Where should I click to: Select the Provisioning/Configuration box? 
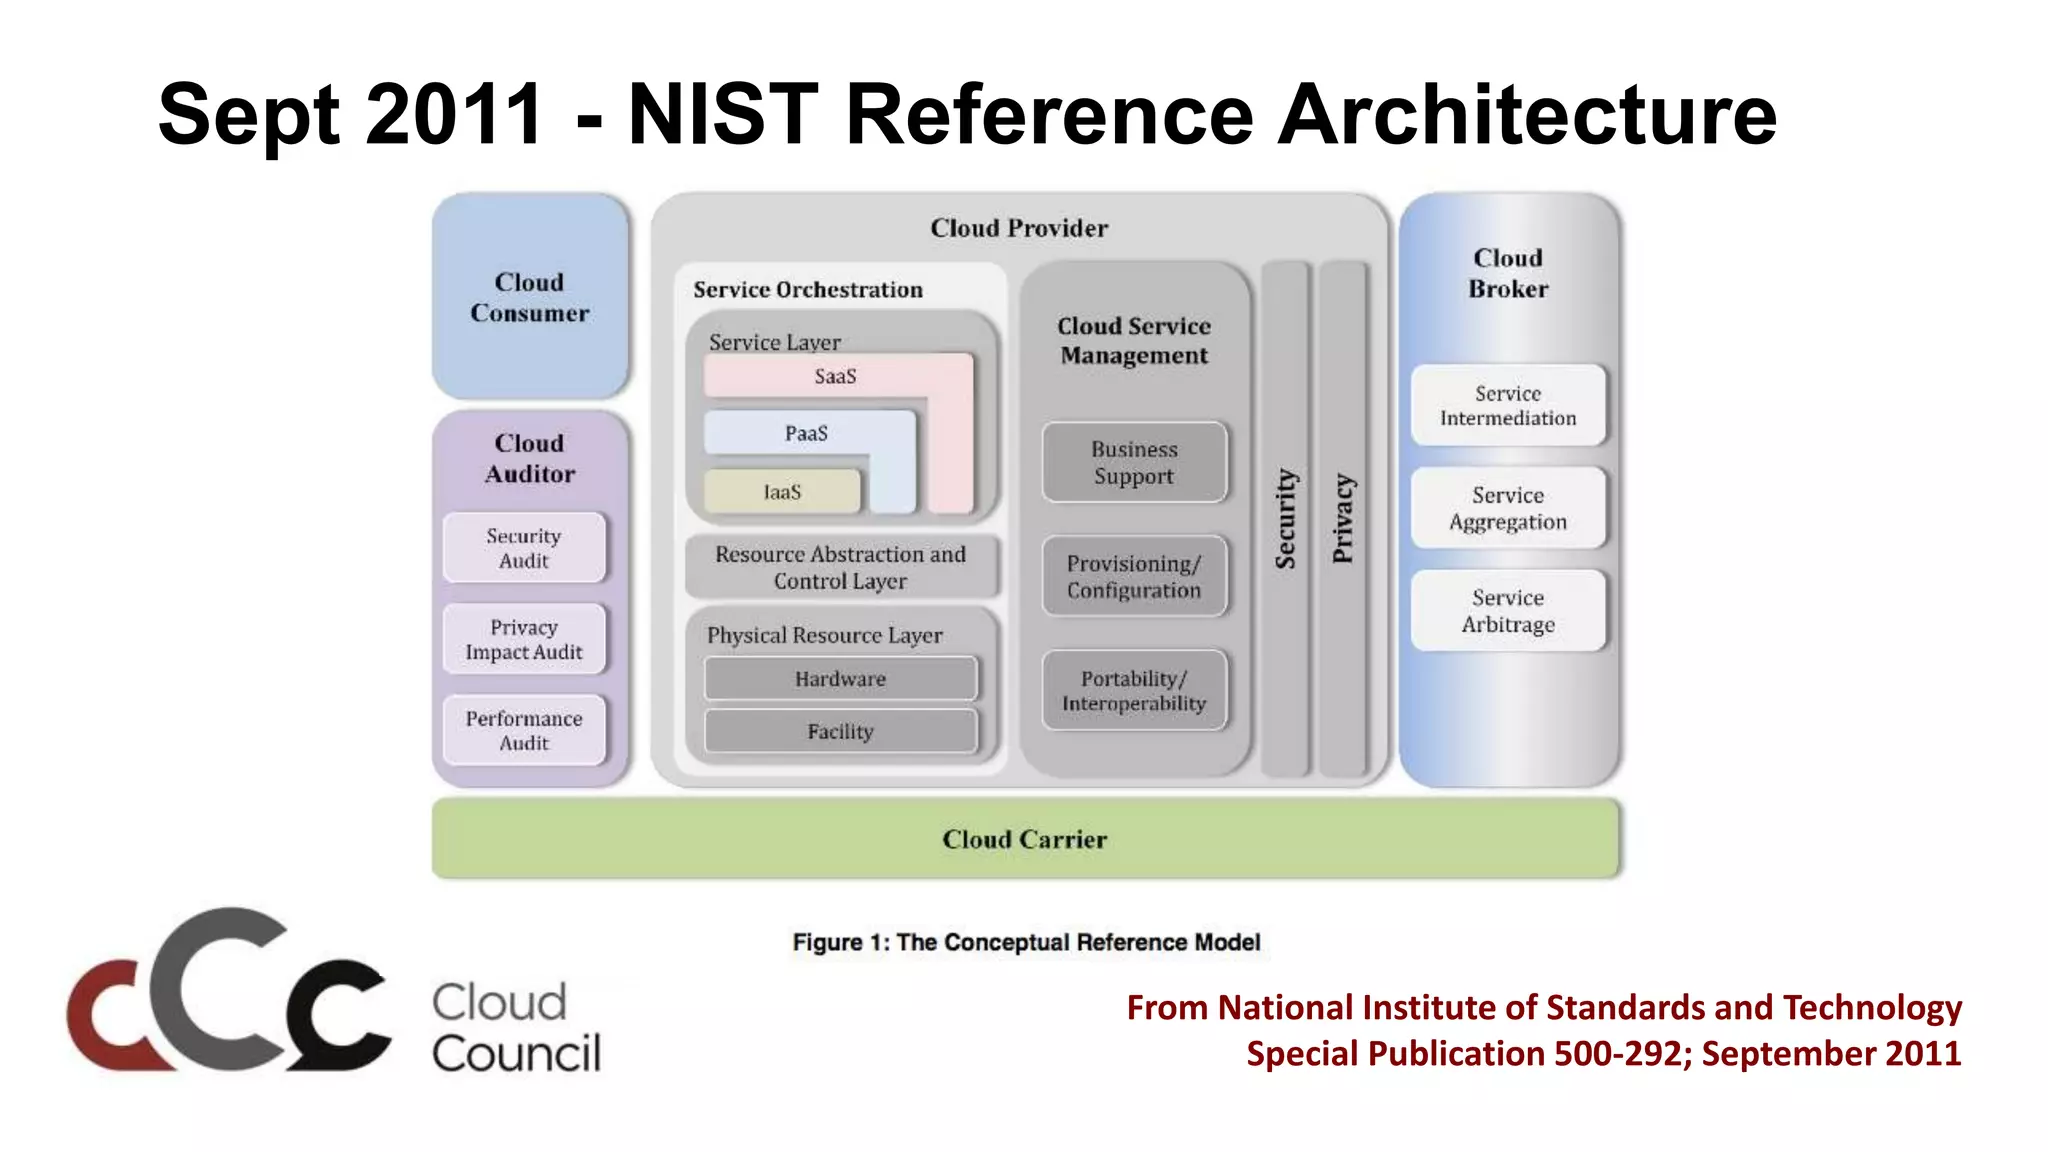[x=1134, y=576]
